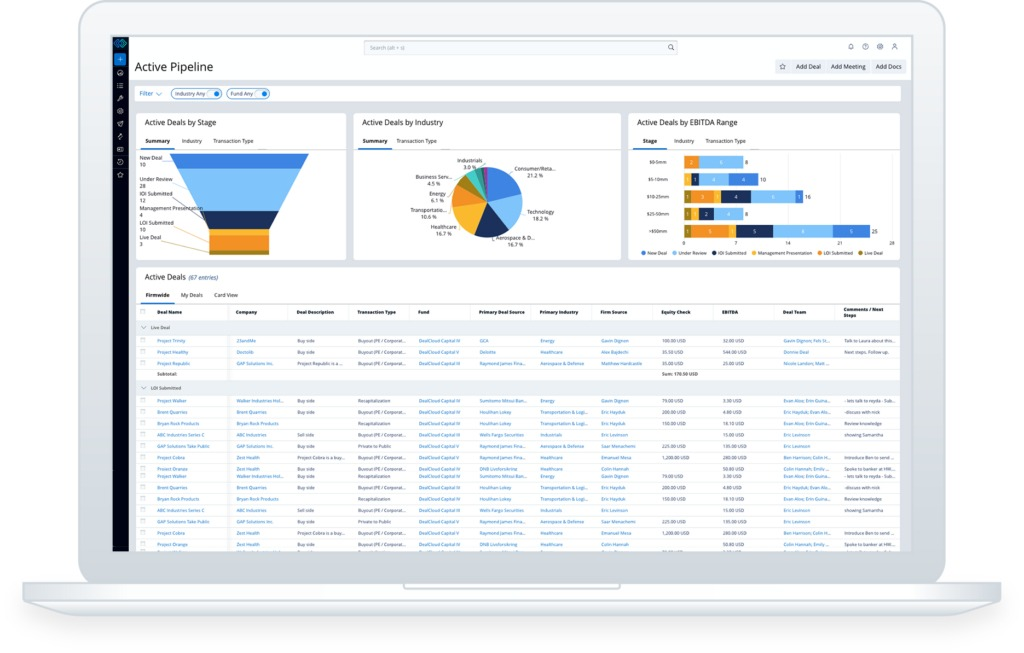Screen dimensions: 1024x653
Task: Collapse the LOI Submitted group
Action: point(143,387)
